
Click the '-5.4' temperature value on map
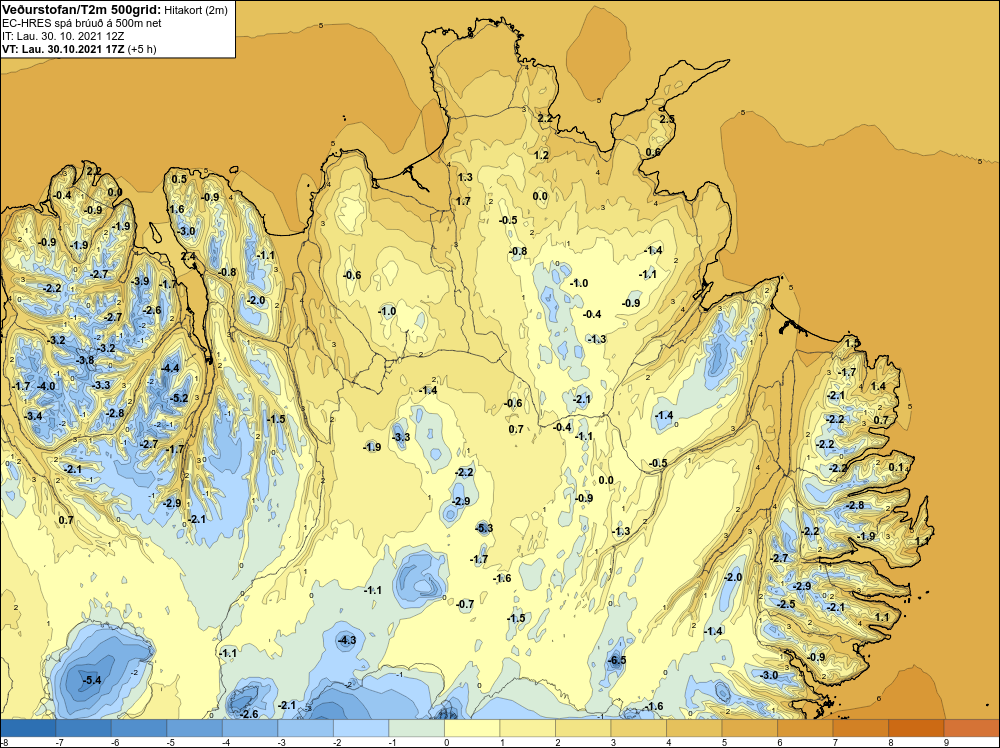point(92,680)
